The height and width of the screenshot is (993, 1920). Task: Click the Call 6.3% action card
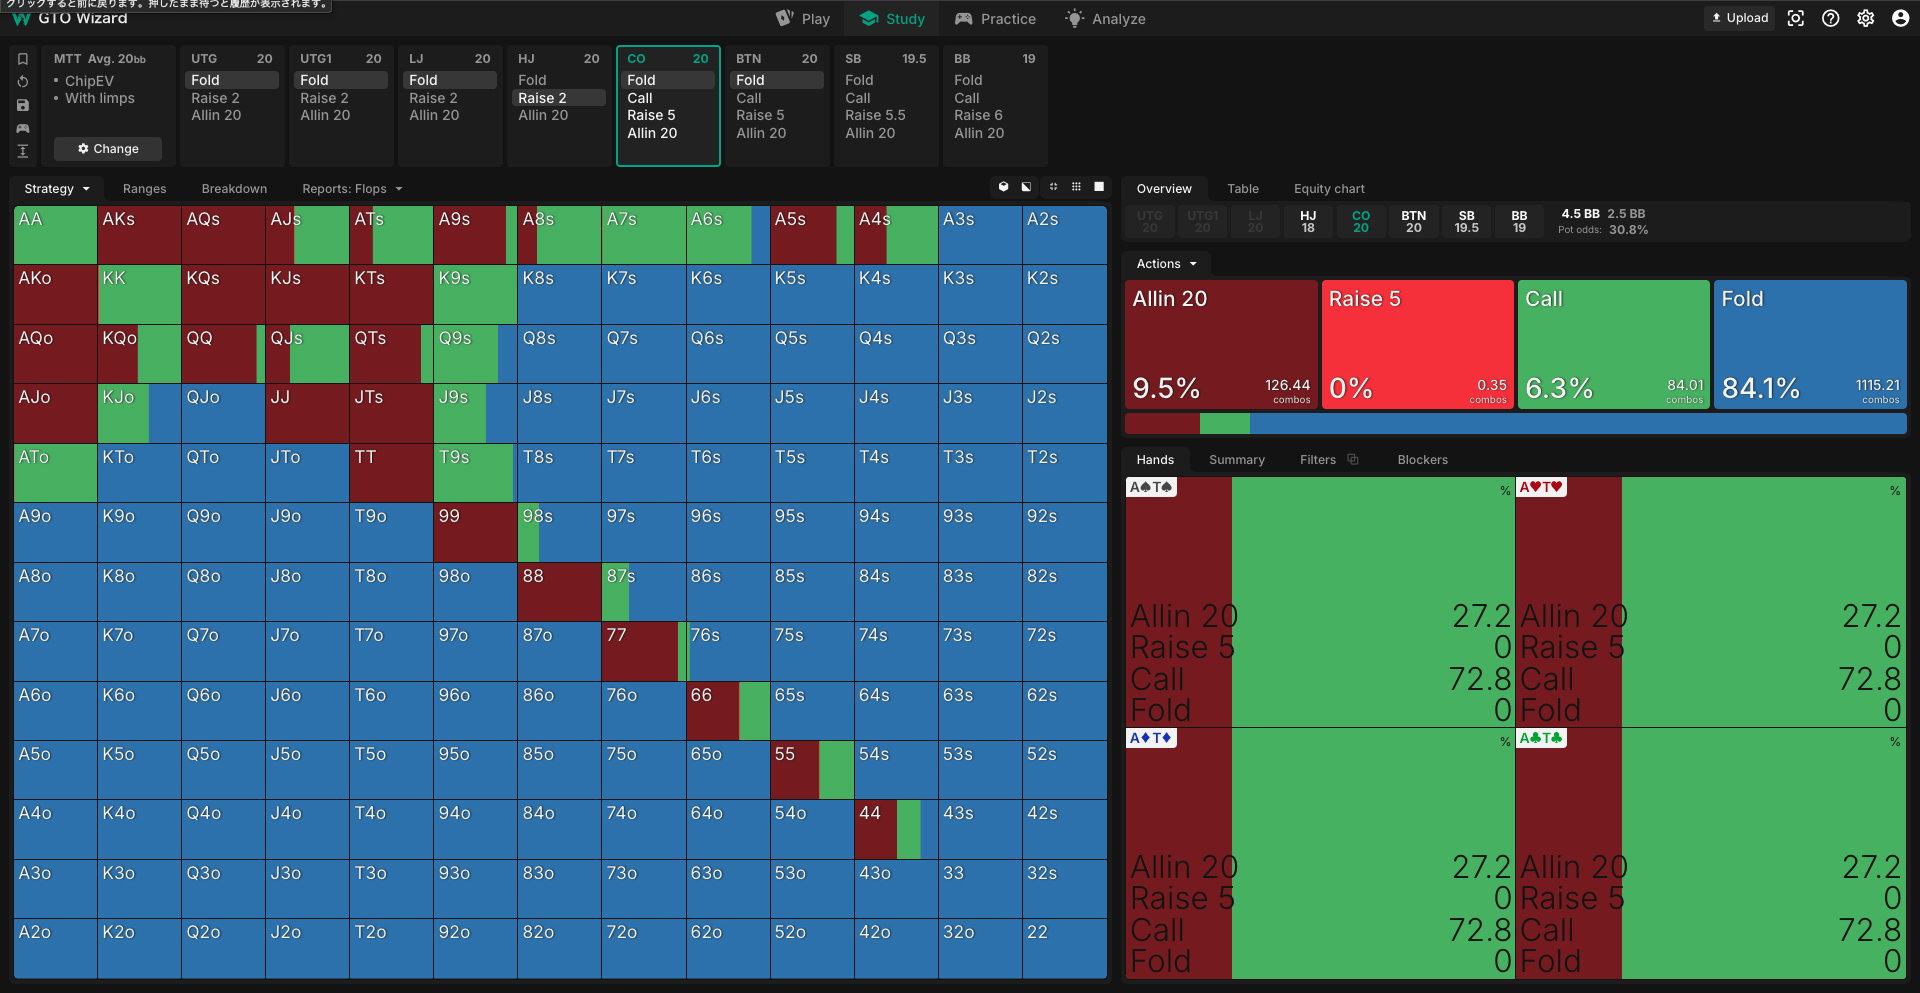point(1613,345)
